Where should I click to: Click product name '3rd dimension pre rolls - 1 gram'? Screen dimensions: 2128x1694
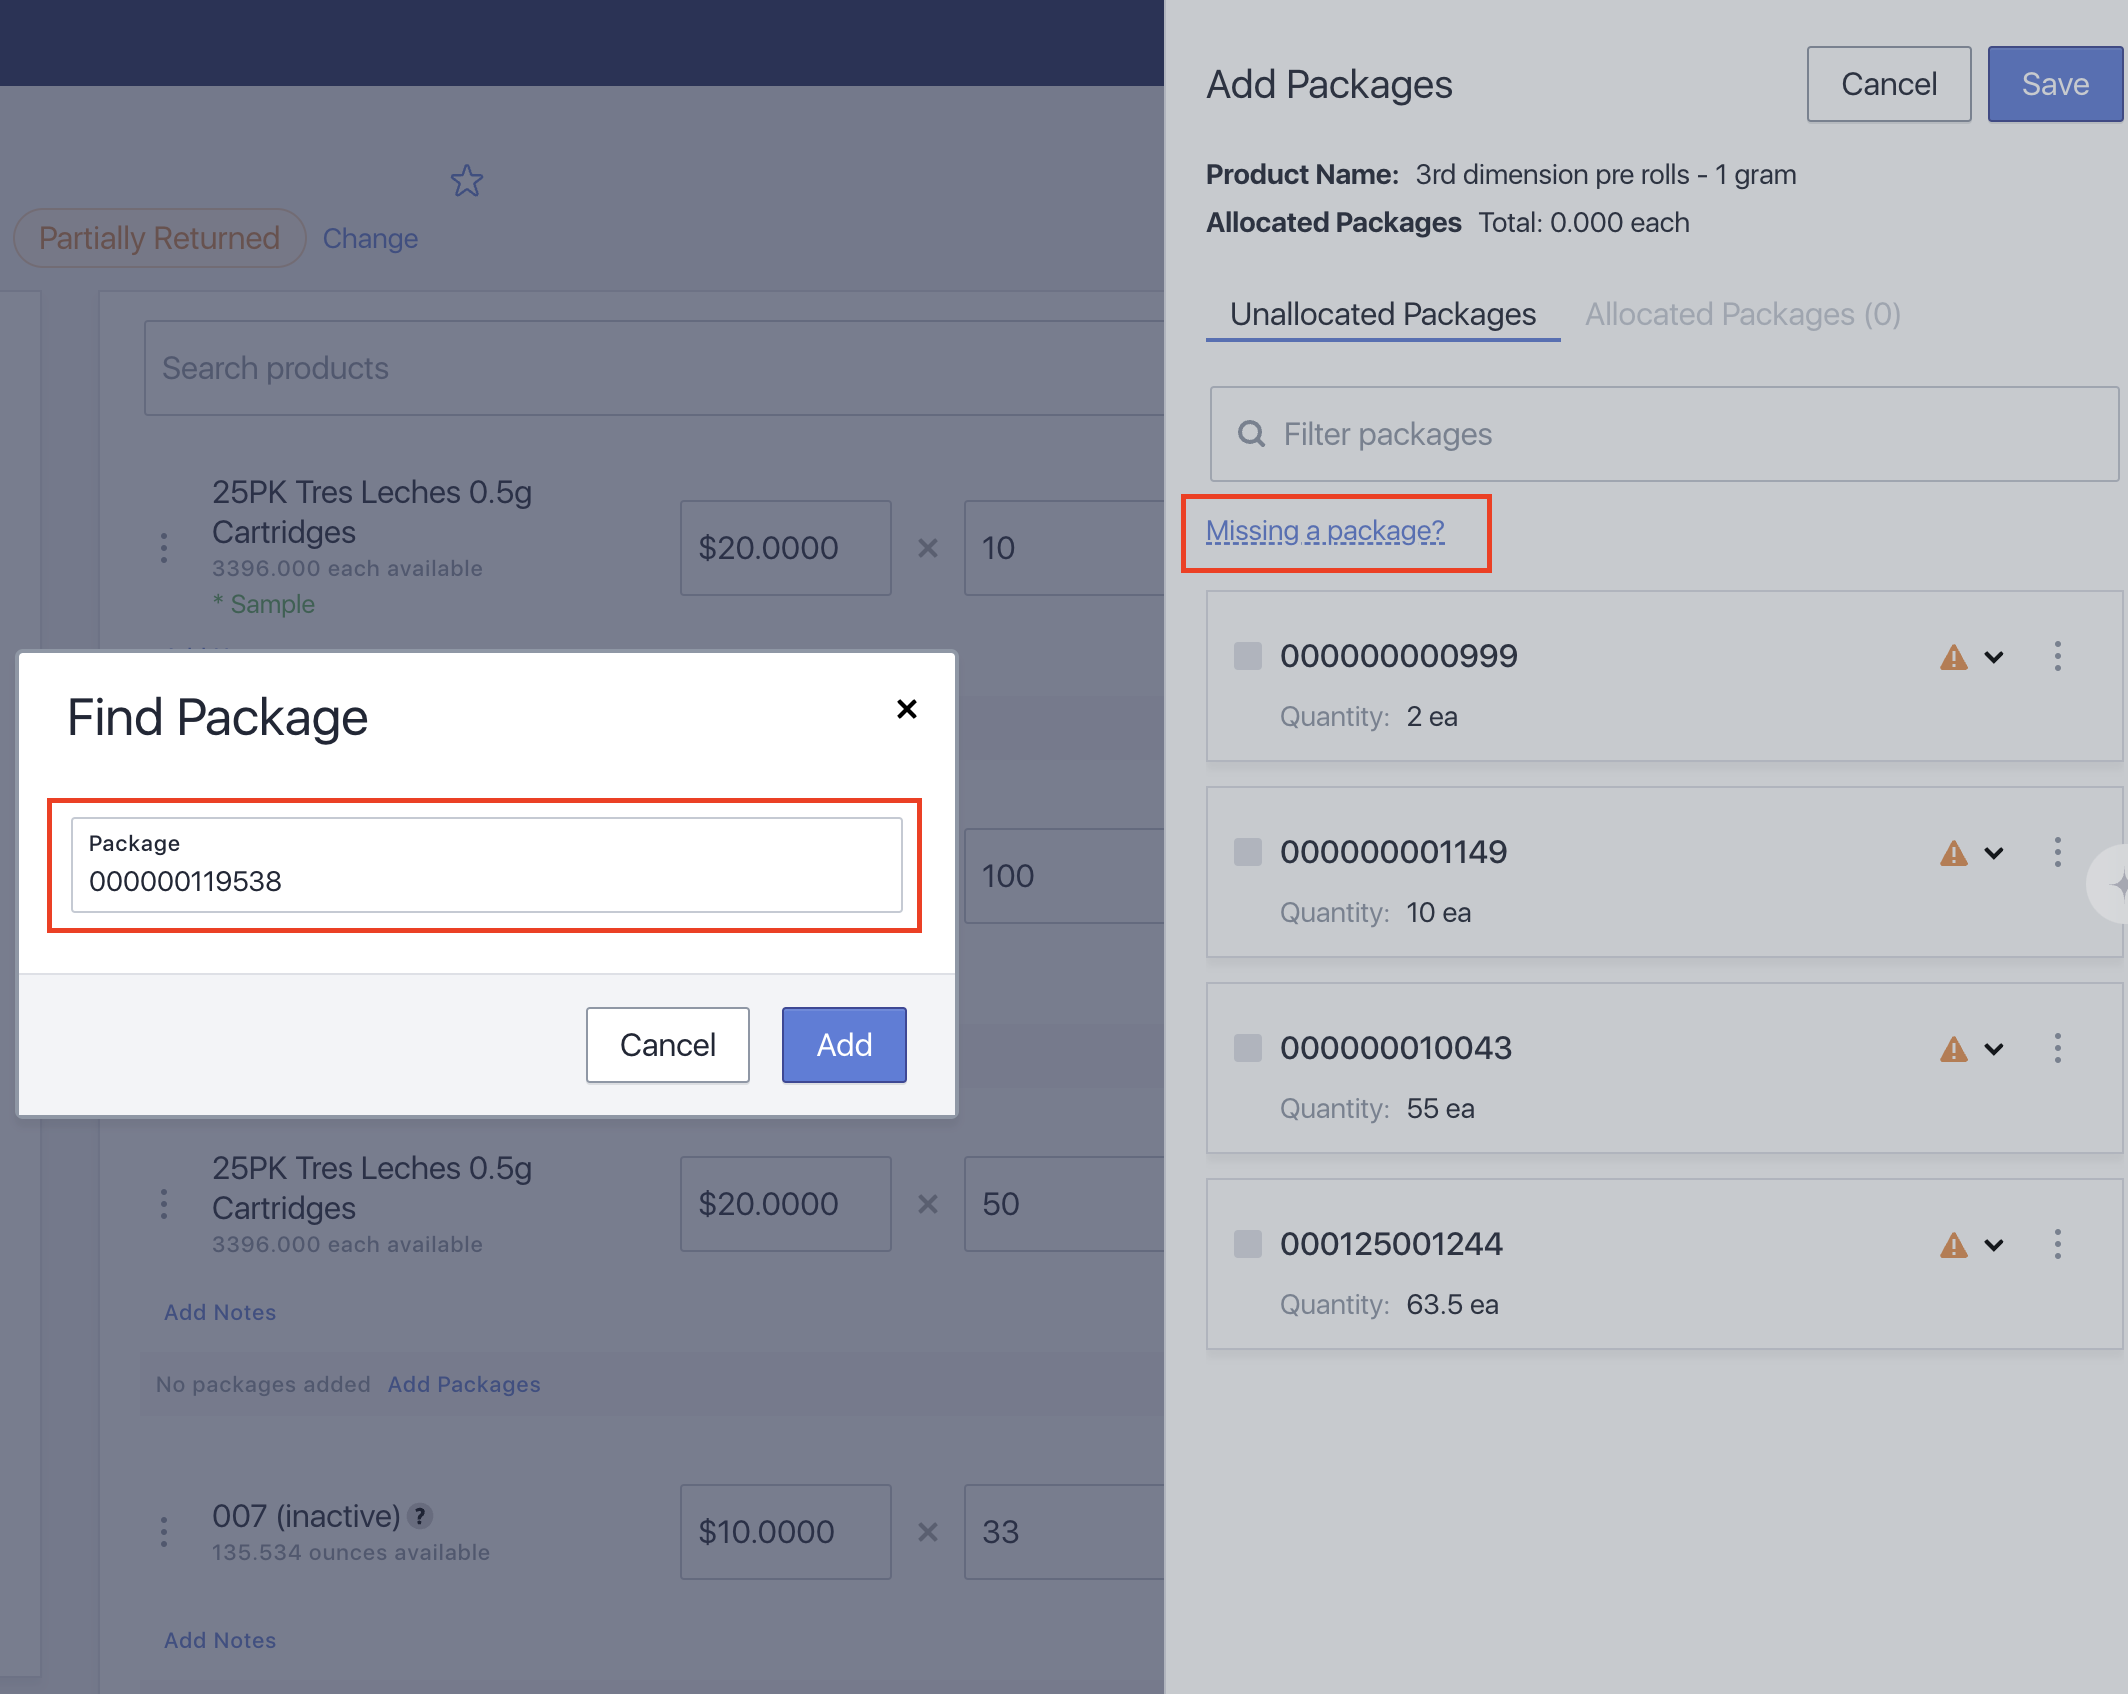1606,175
